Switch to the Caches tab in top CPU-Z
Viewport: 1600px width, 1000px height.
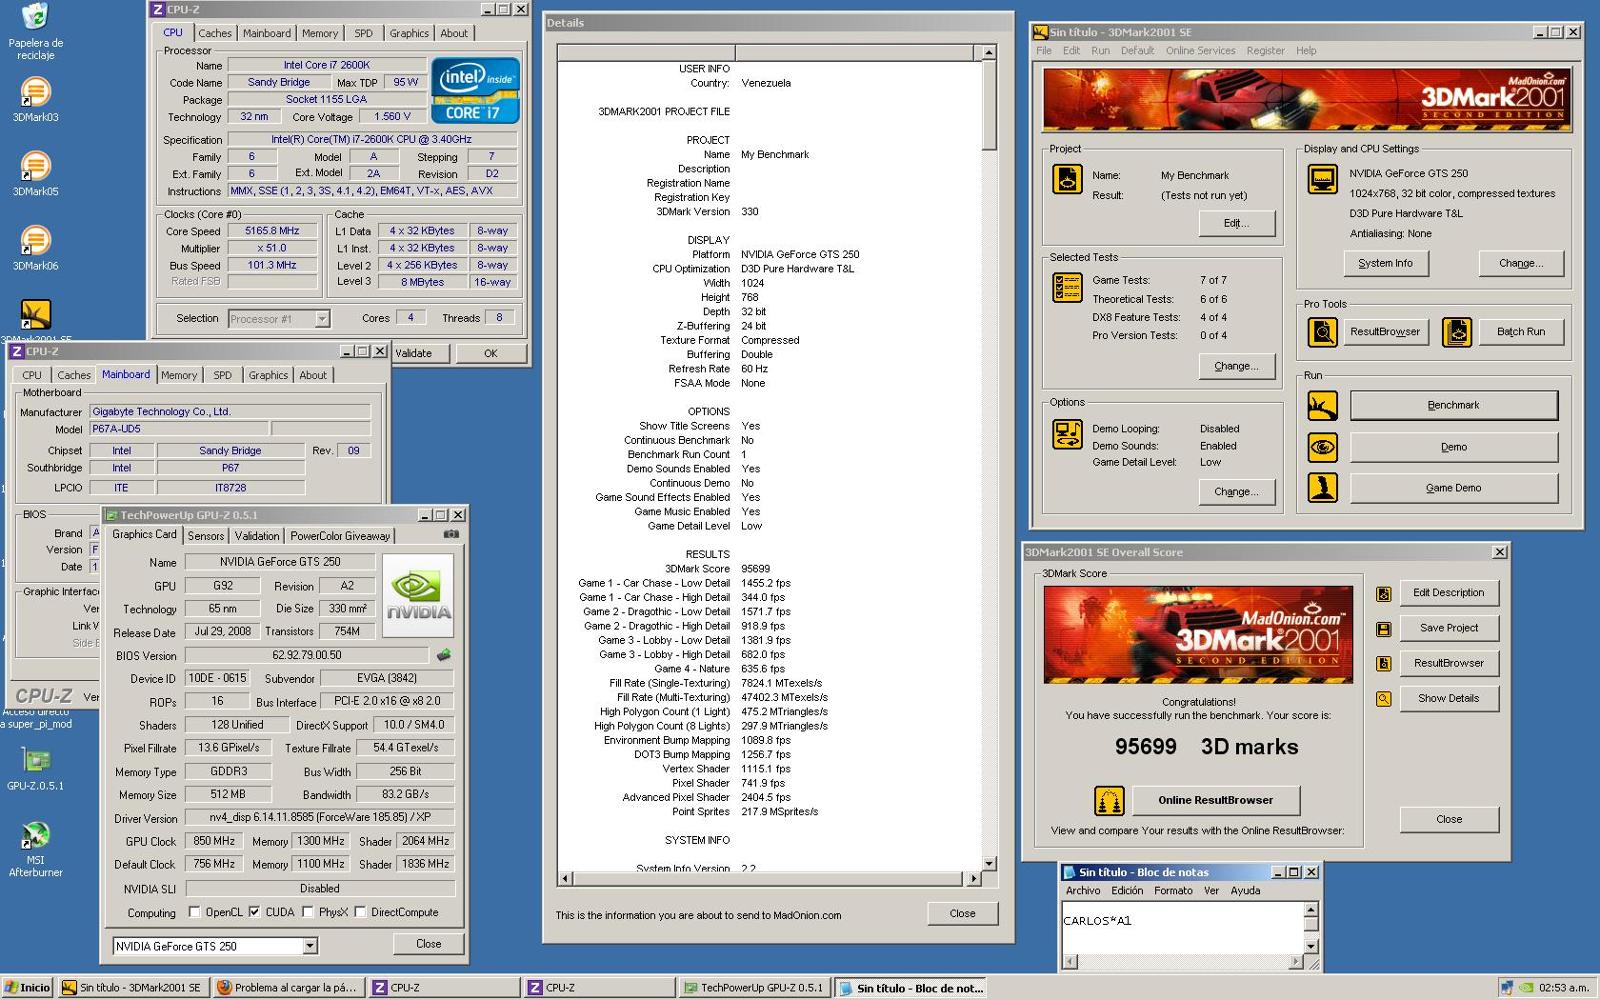(214, 33)
